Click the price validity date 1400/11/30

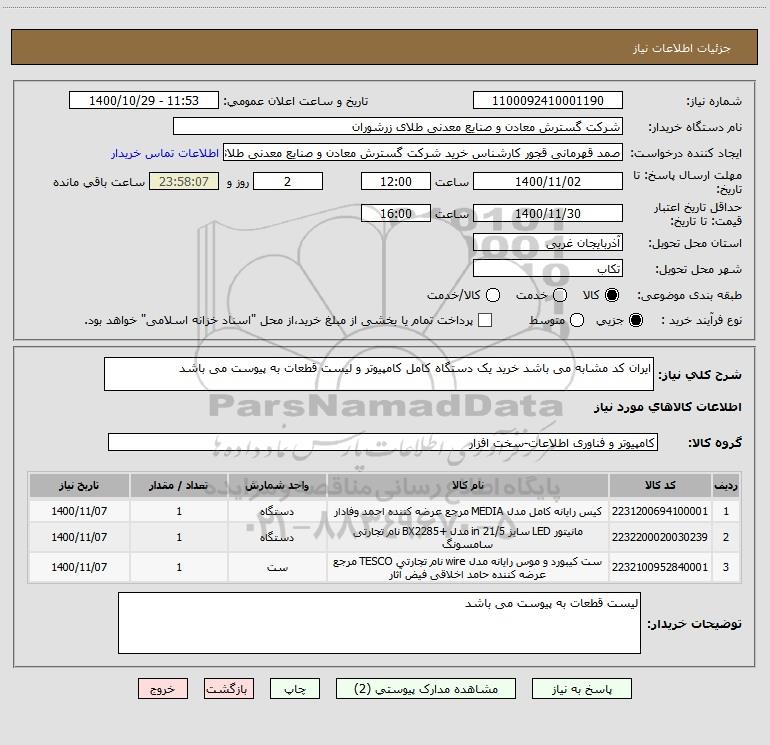[548, 213]
